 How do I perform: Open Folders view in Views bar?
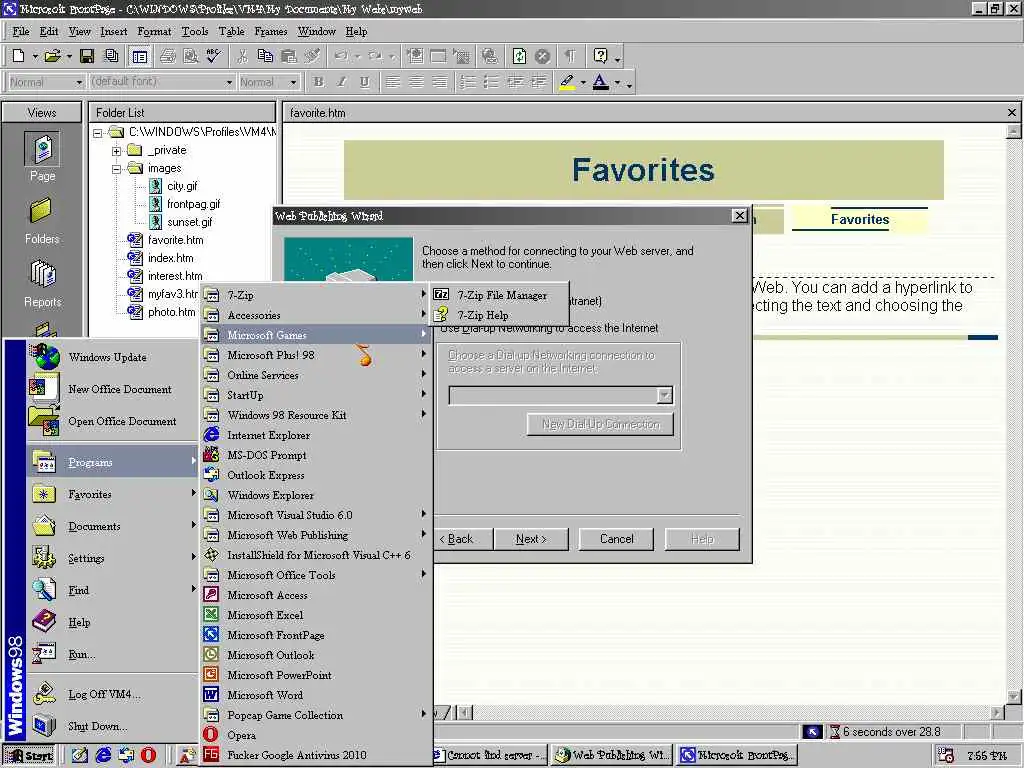[x=42, y=222]
